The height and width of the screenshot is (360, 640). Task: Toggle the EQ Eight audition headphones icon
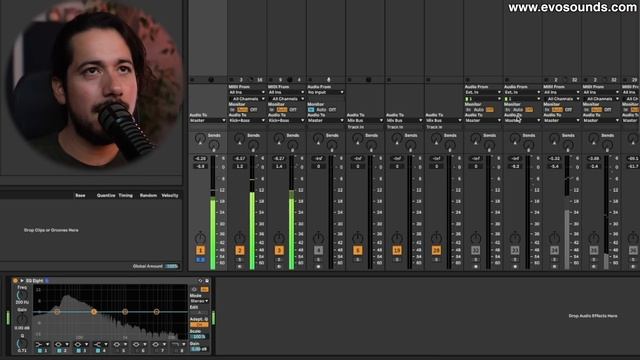click(194, 289)
